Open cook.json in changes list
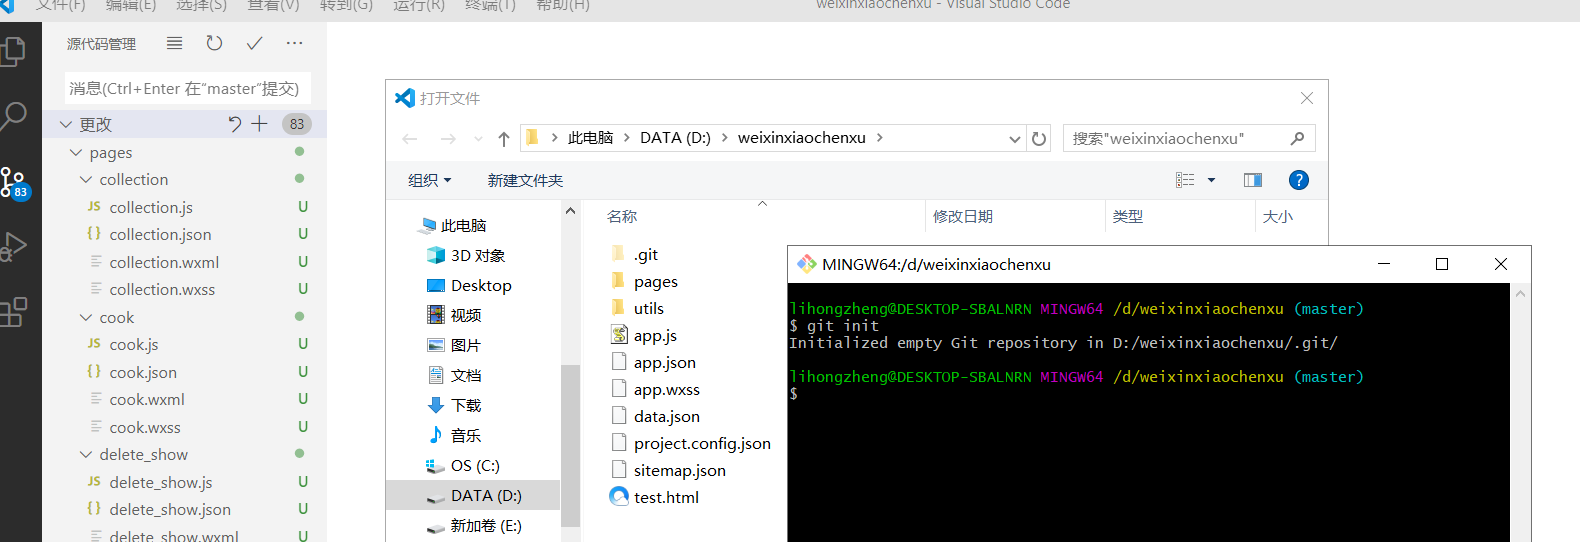 143,372
